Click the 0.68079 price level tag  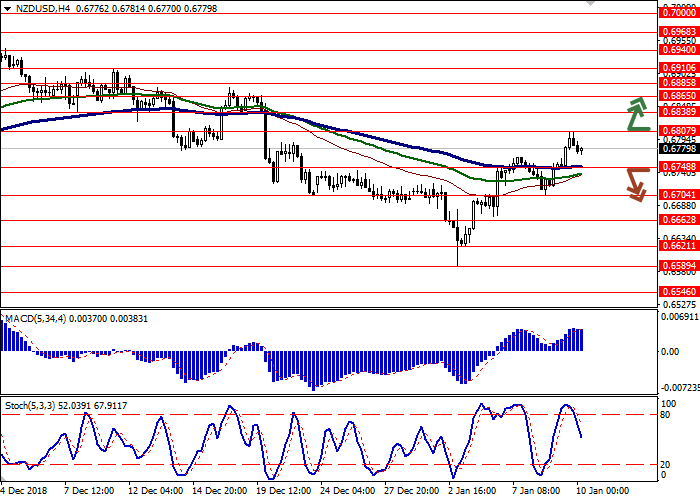point(678,131)
